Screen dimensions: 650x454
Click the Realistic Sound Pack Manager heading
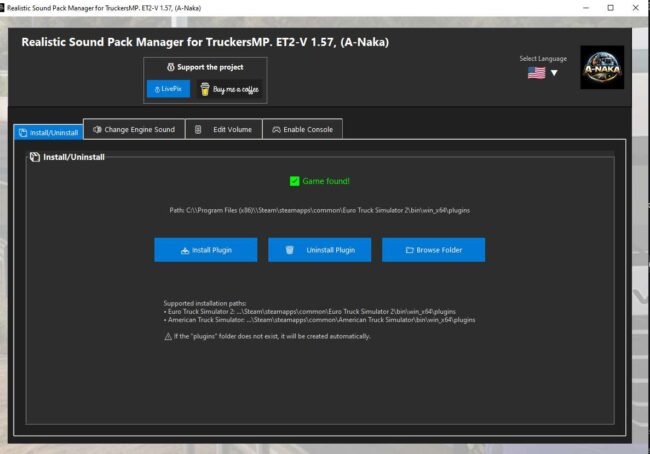point(205,42)
